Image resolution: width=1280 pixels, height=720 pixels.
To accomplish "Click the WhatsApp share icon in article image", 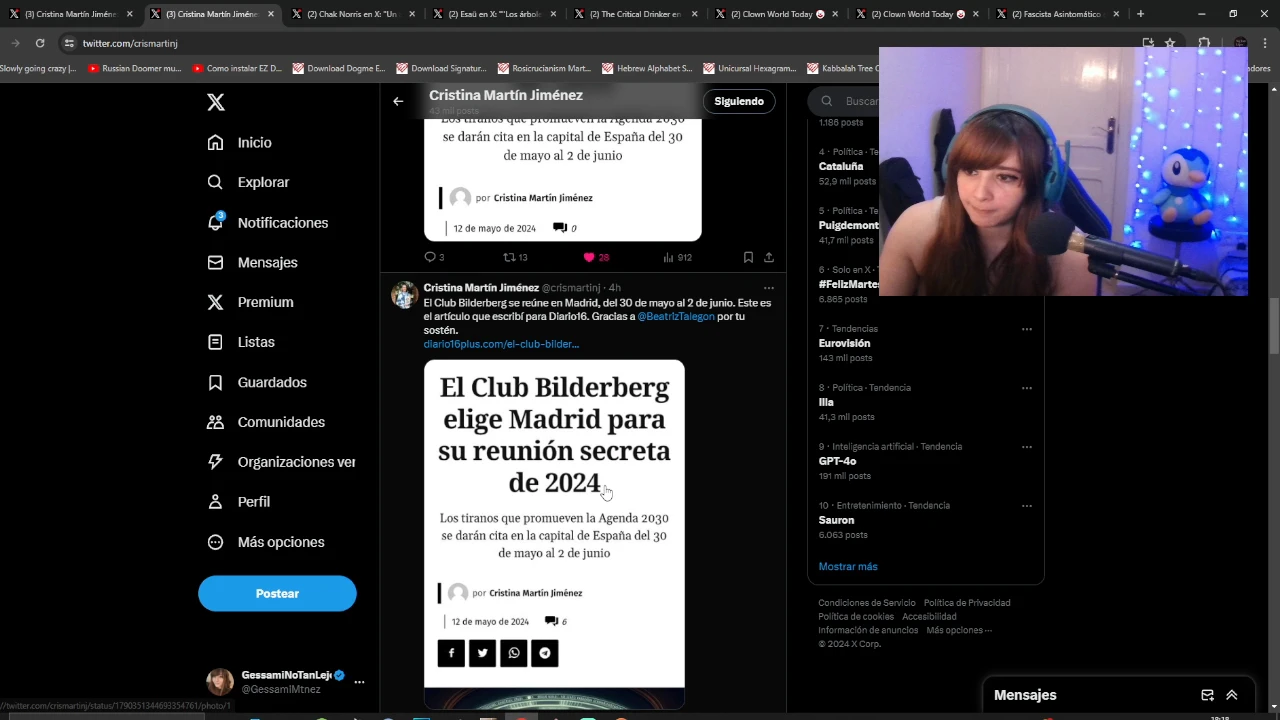I will point(513,653).
